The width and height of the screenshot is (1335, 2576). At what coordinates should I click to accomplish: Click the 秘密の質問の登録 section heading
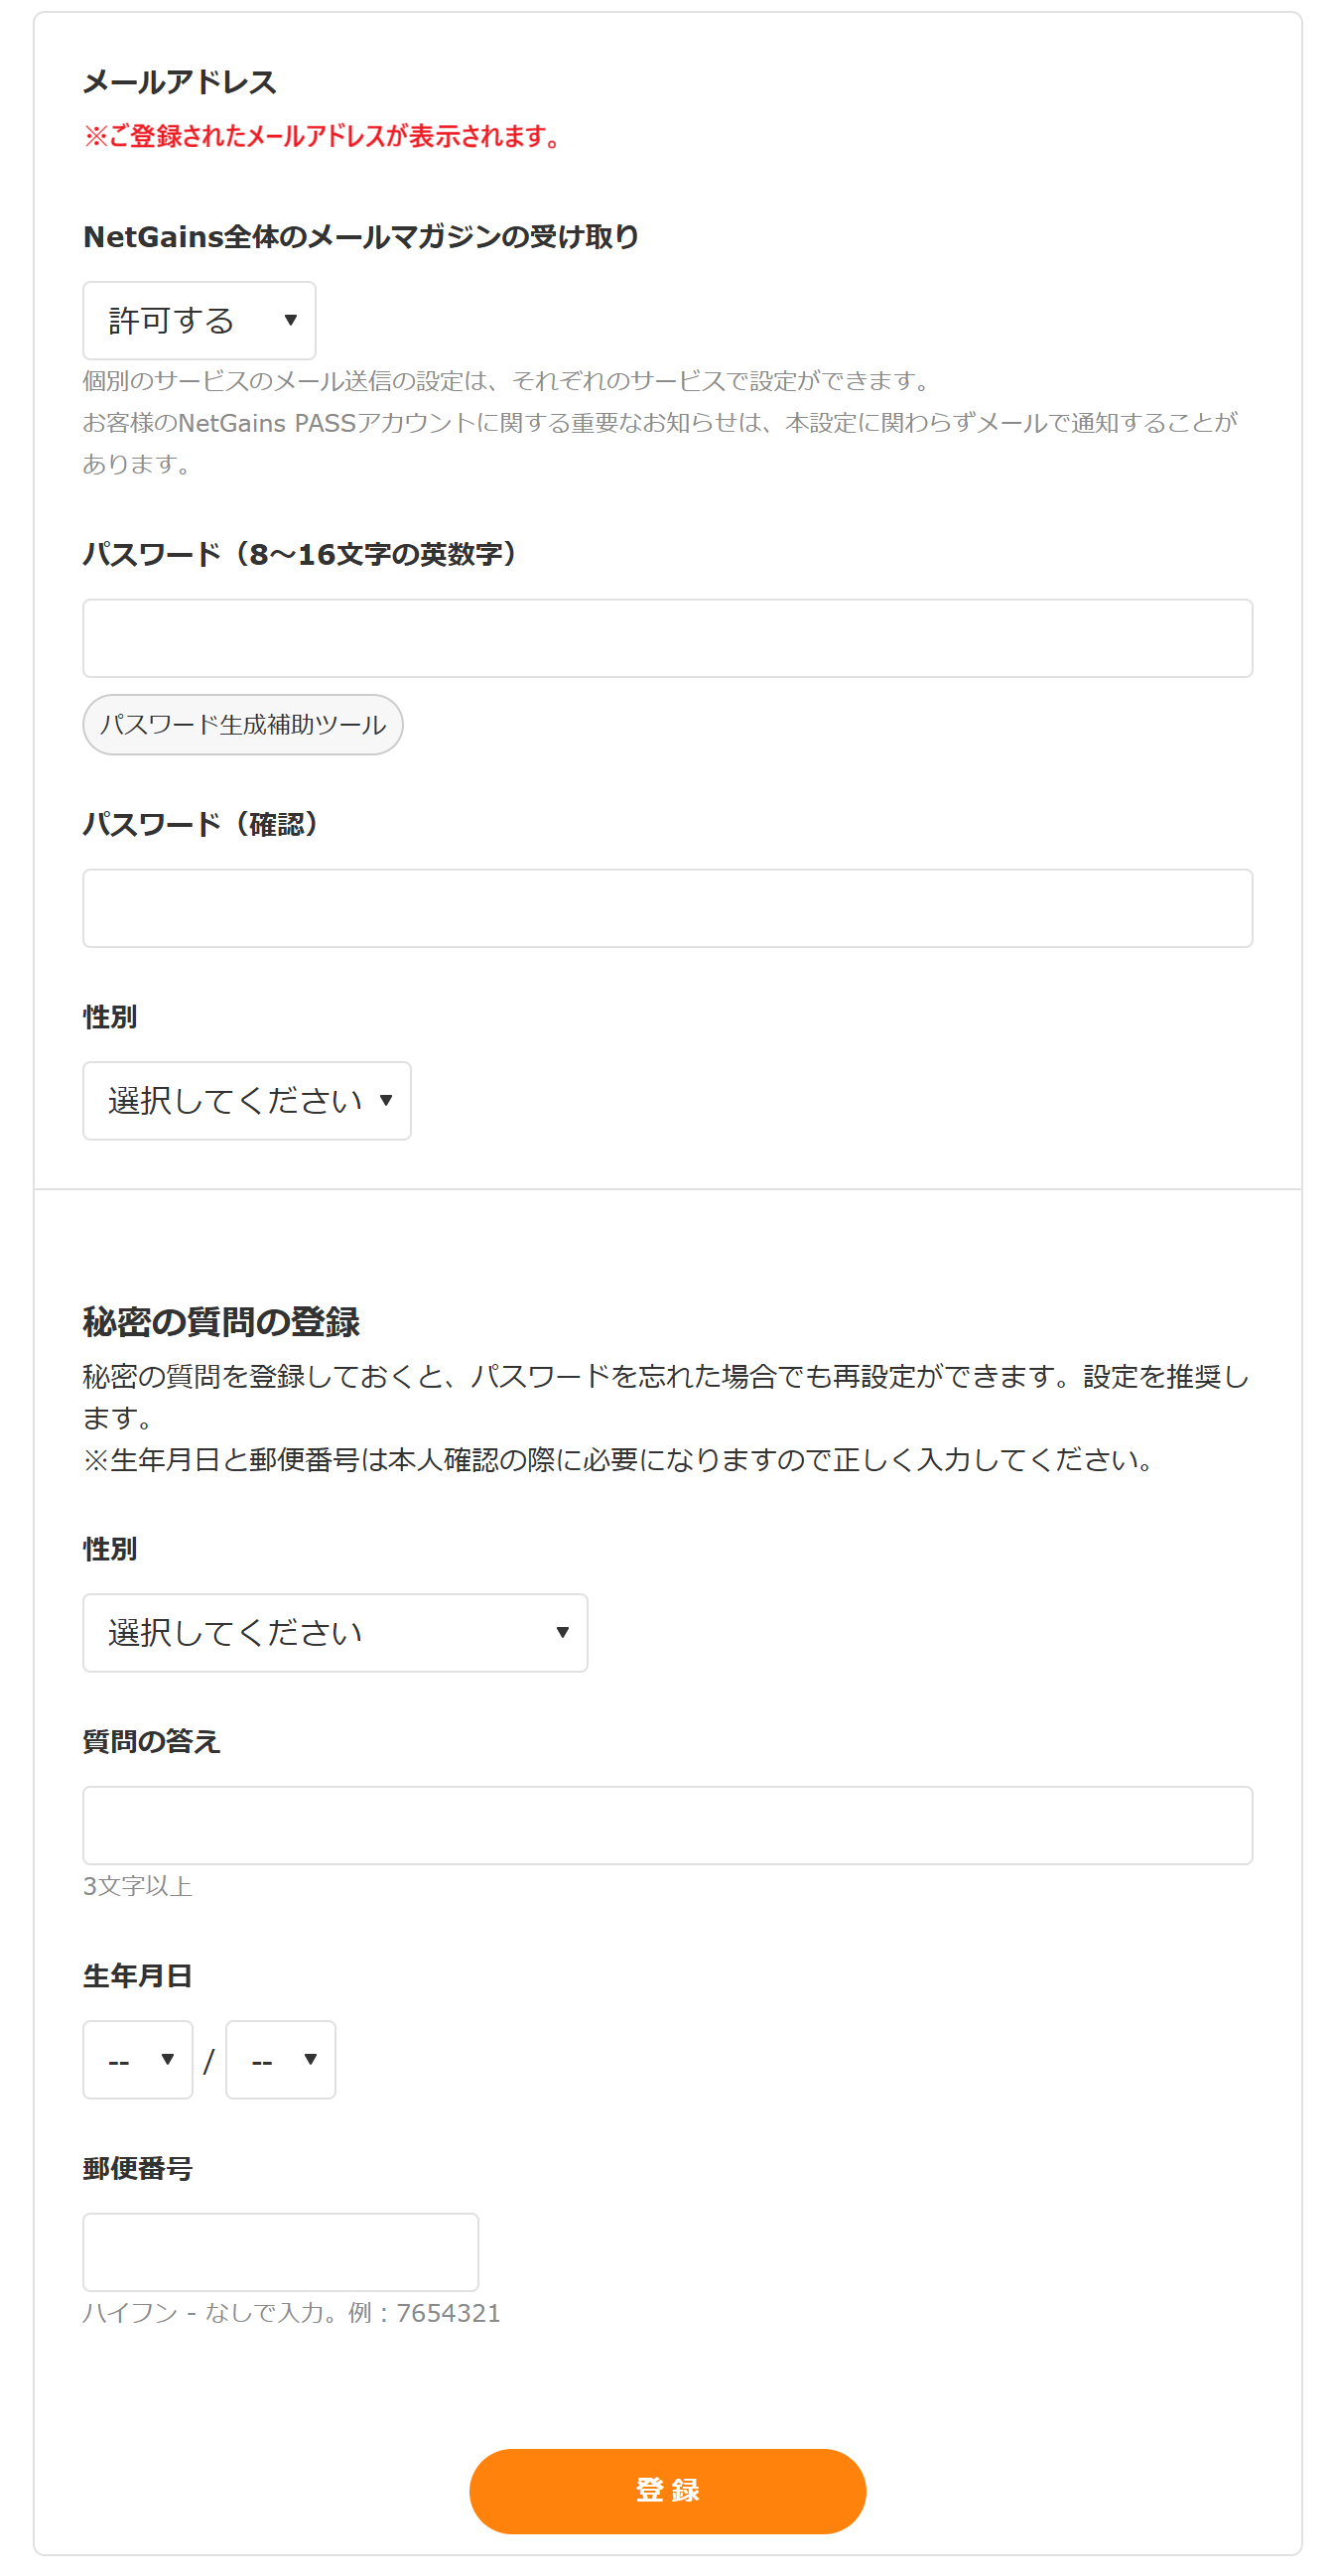(220, 1322)
